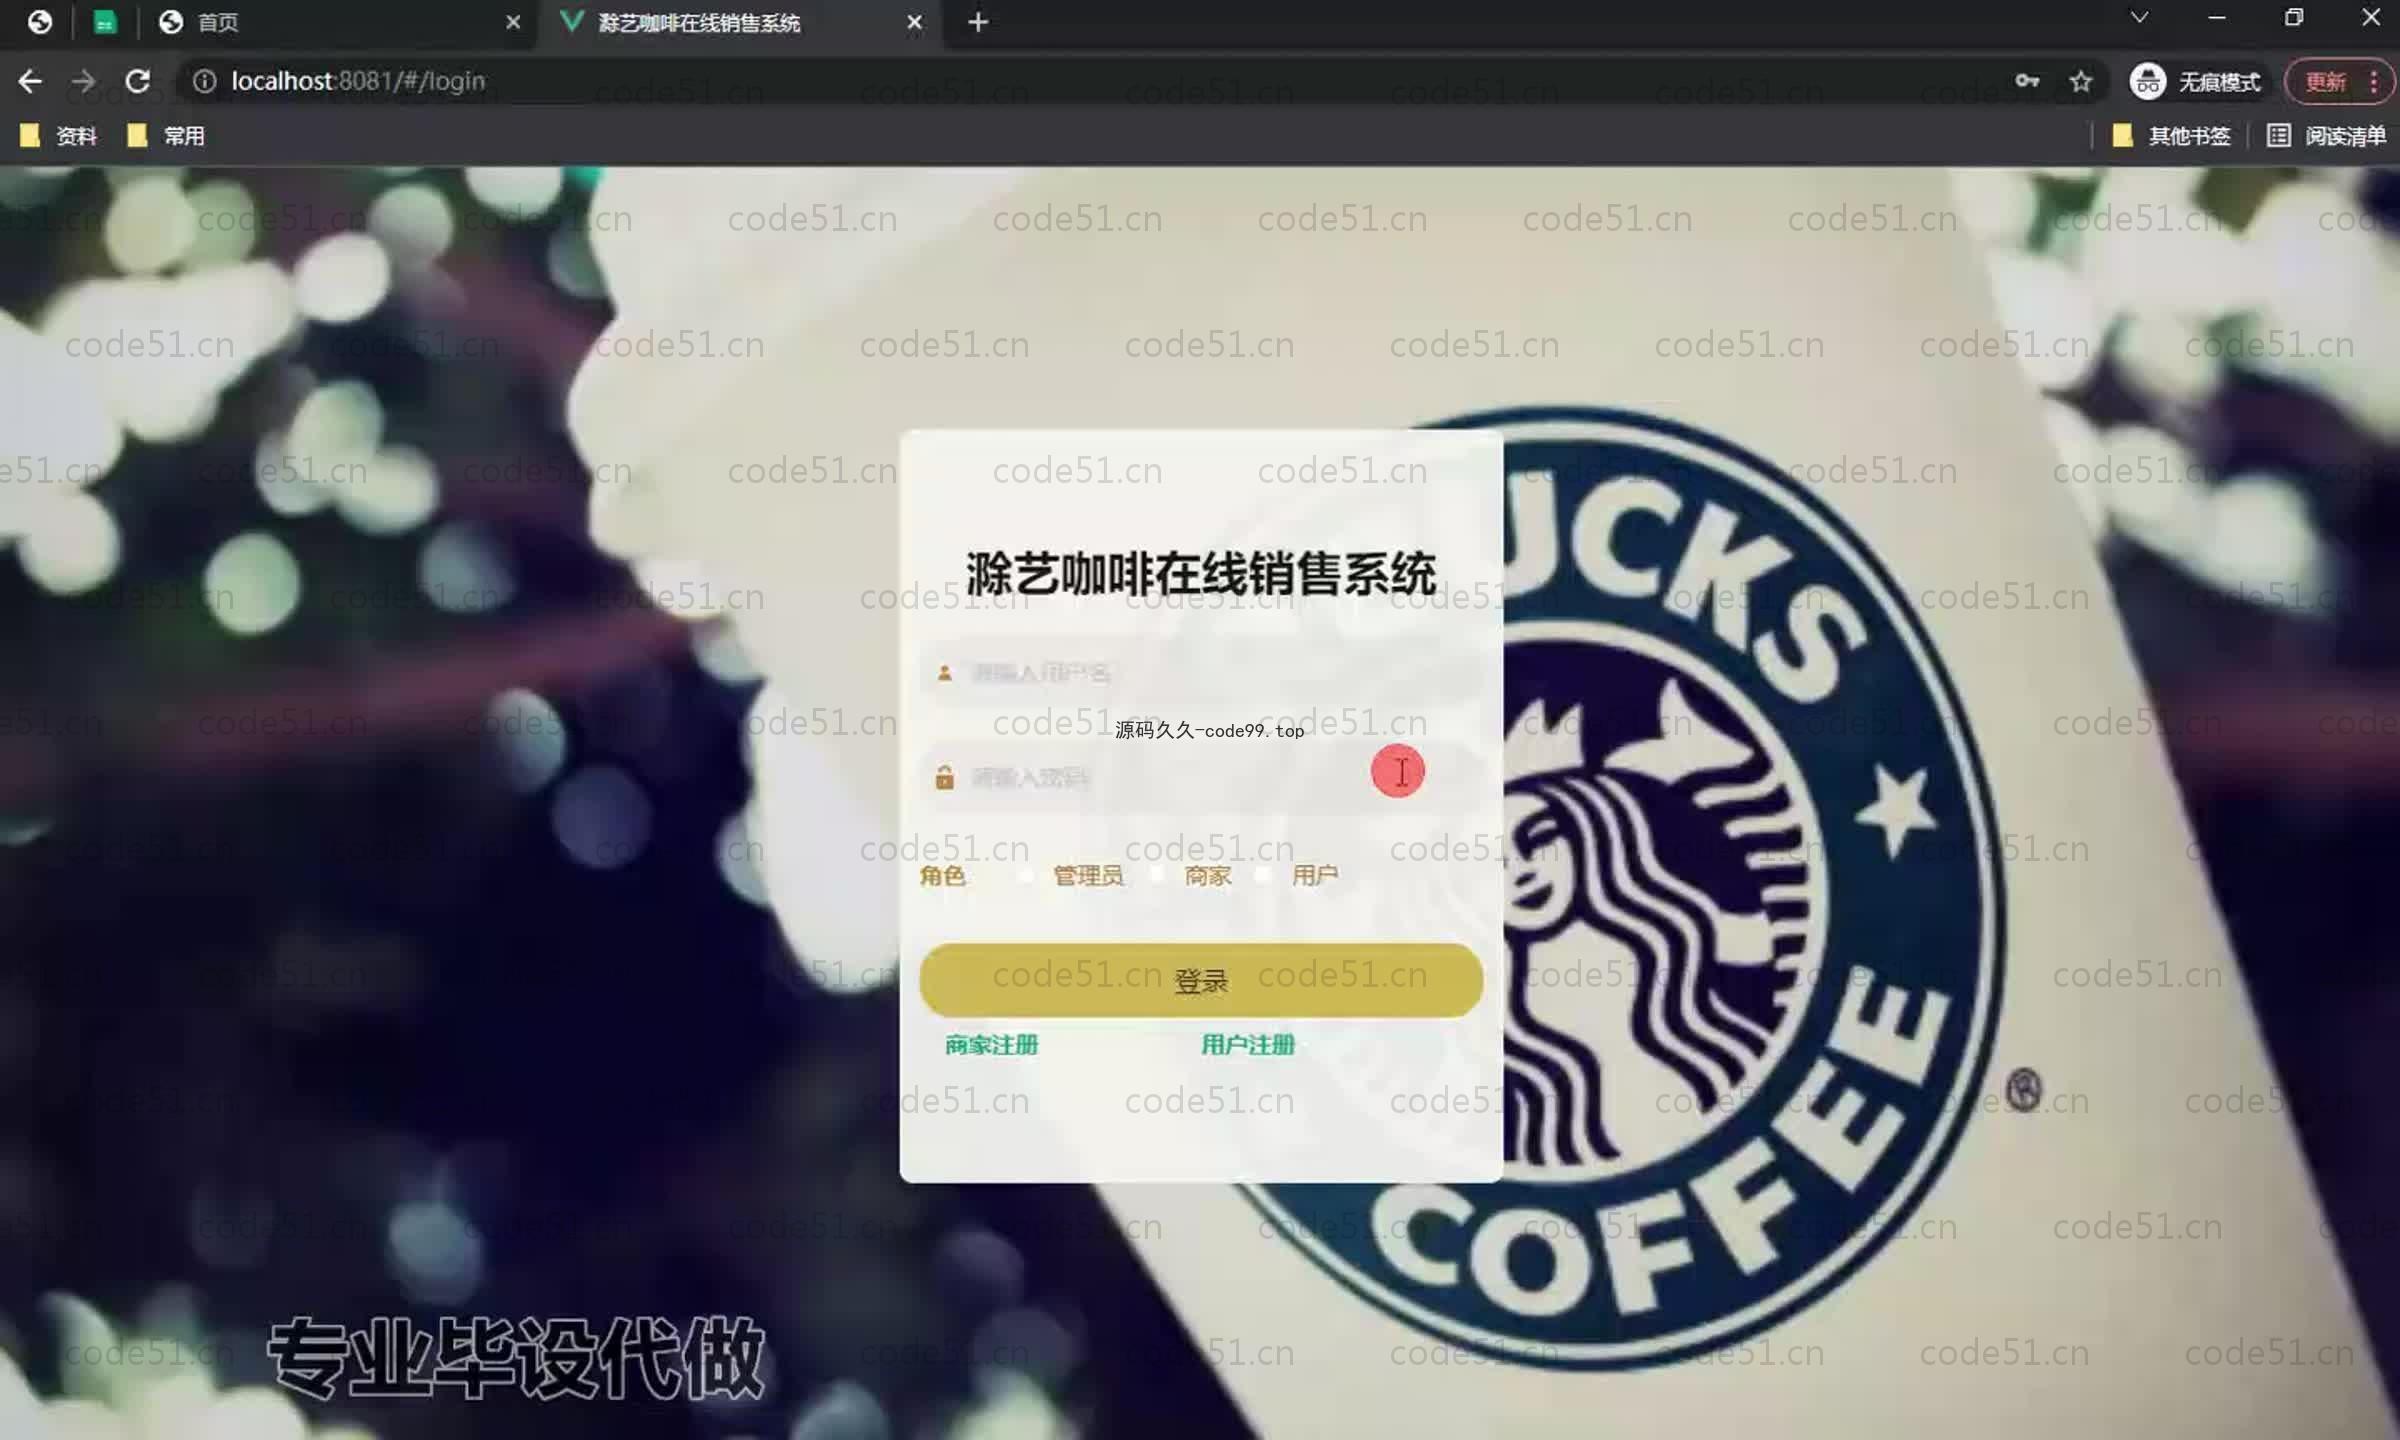Open the 用户注册 user registration link
Viewport: 2400px width, 1440px height.
1248,1045
